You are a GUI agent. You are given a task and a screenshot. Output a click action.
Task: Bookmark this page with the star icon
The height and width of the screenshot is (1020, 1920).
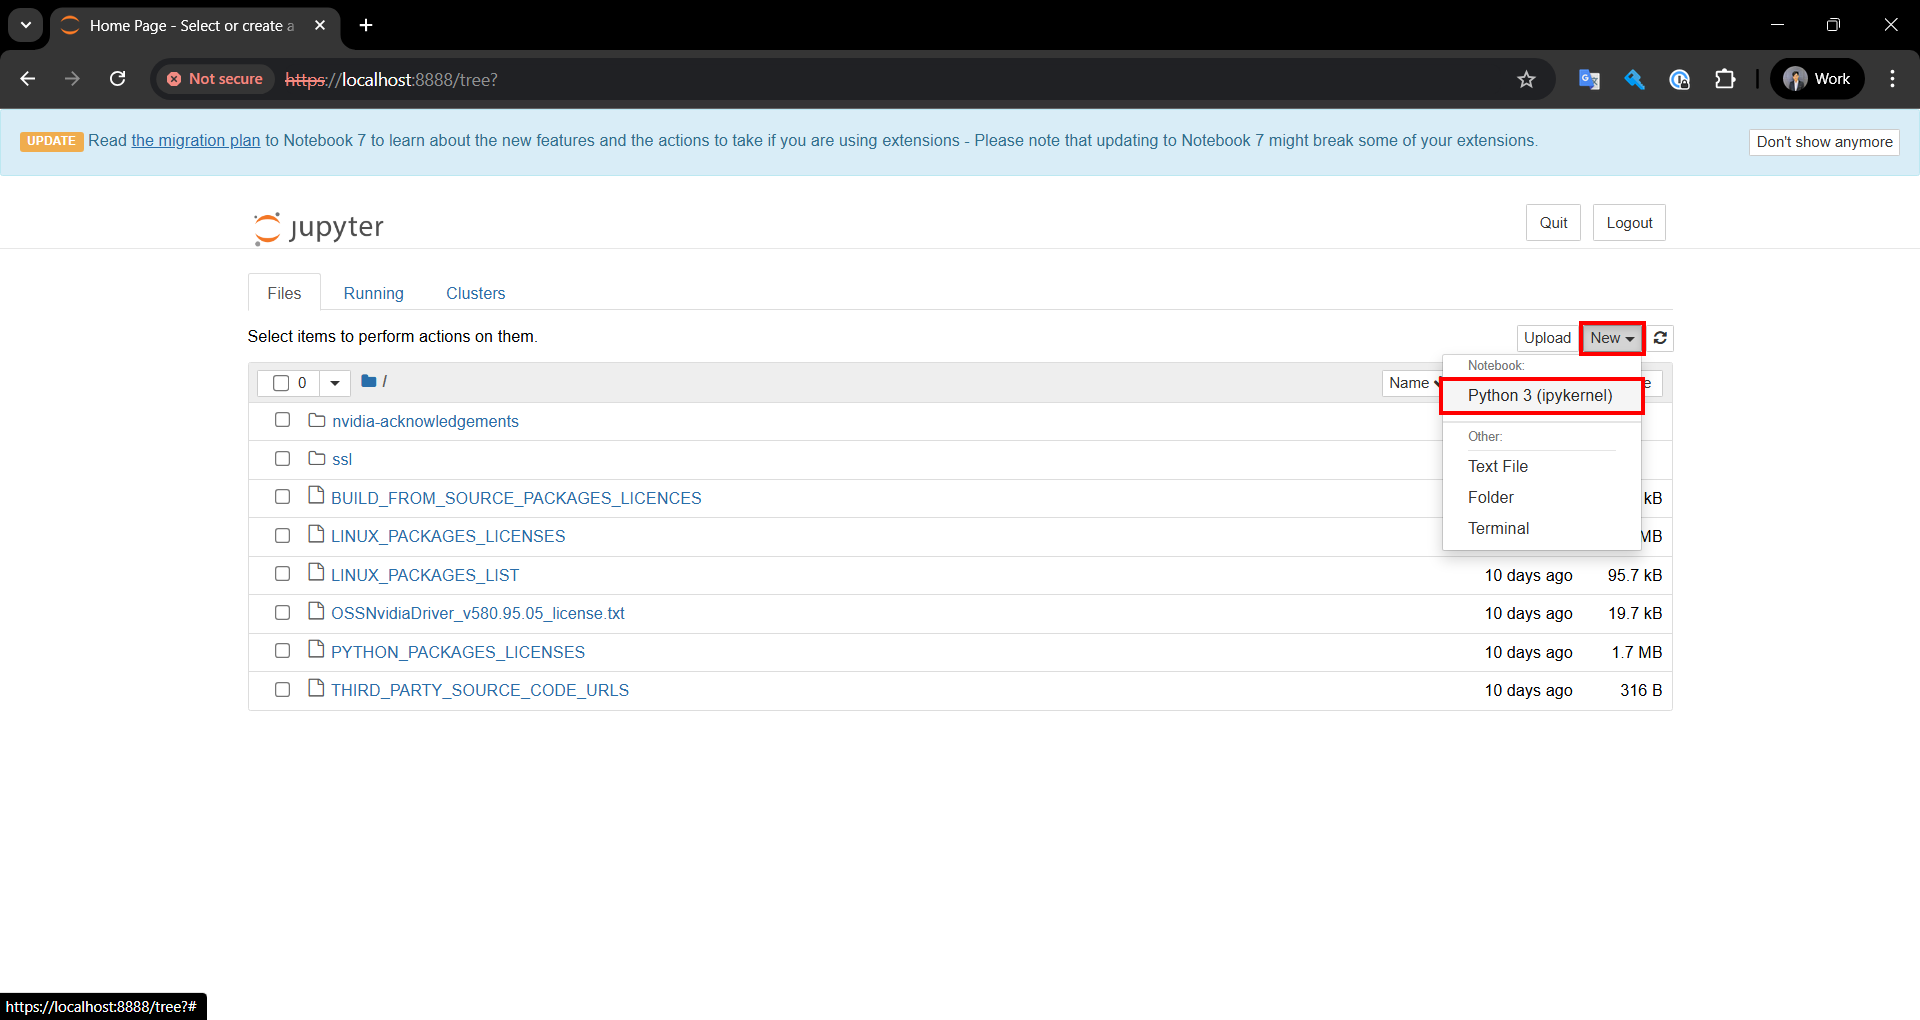[1526, 79]
